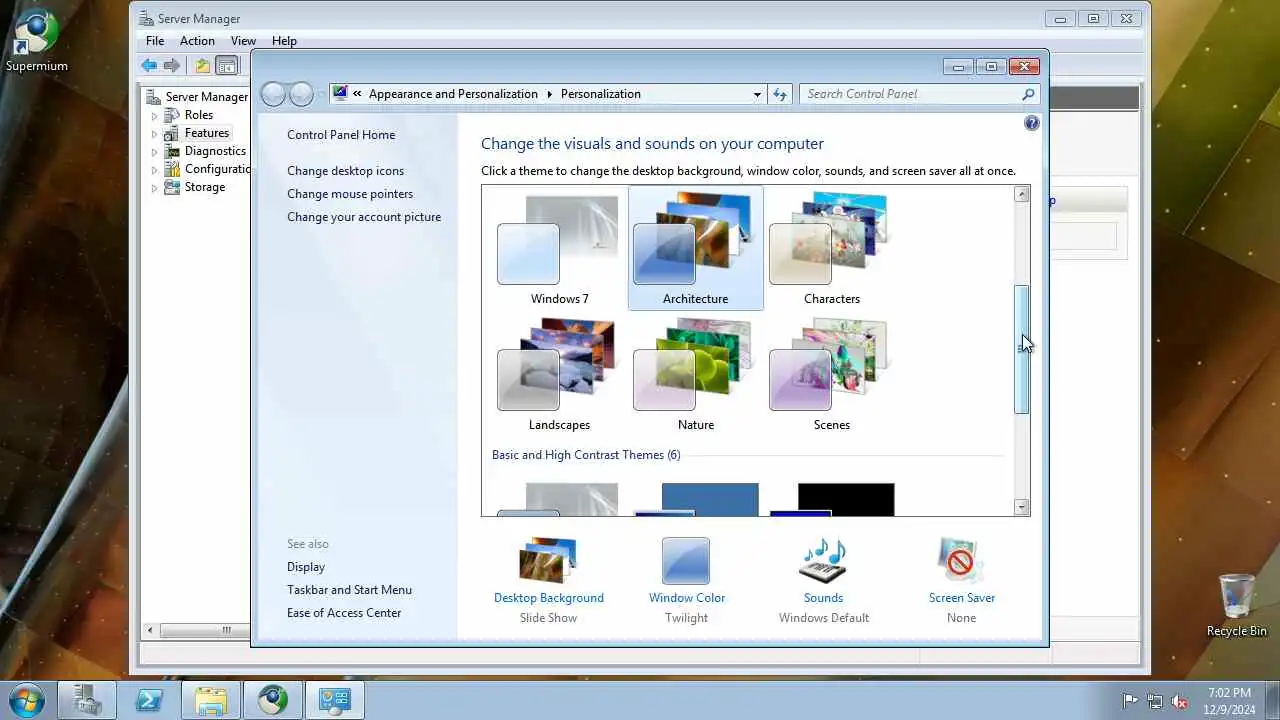Click Change desktop icons link
This screenshot has height=720, width=1280.
tap(346, 171)
